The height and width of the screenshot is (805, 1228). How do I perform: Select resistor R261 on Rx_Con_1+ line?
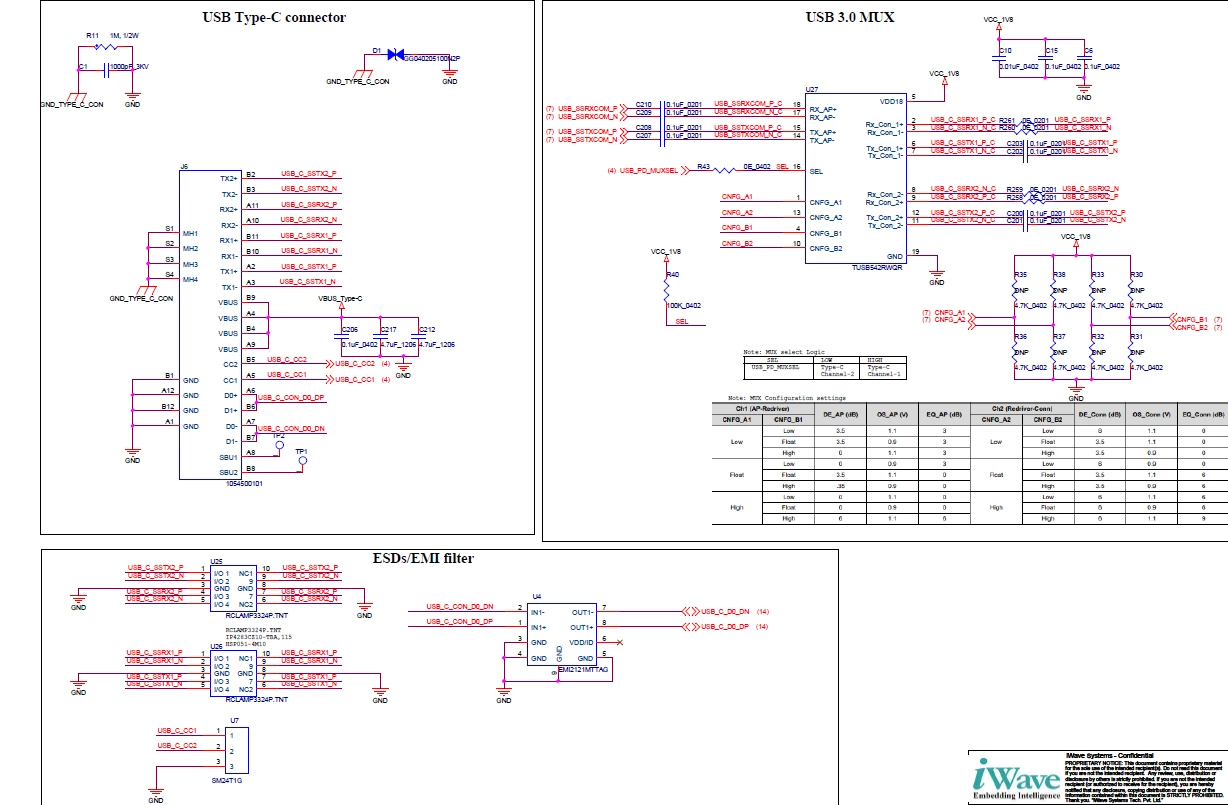tap(1024, 120)
